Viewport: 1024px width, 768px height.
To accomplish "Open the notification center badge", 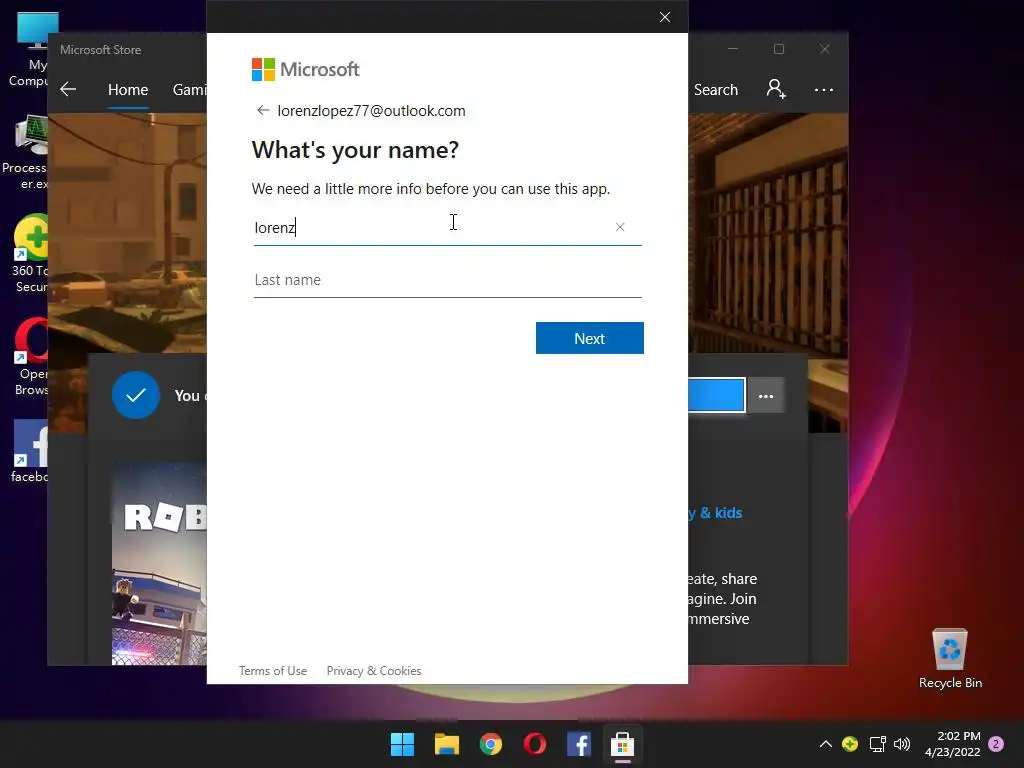I will click(x=996, y=744).
